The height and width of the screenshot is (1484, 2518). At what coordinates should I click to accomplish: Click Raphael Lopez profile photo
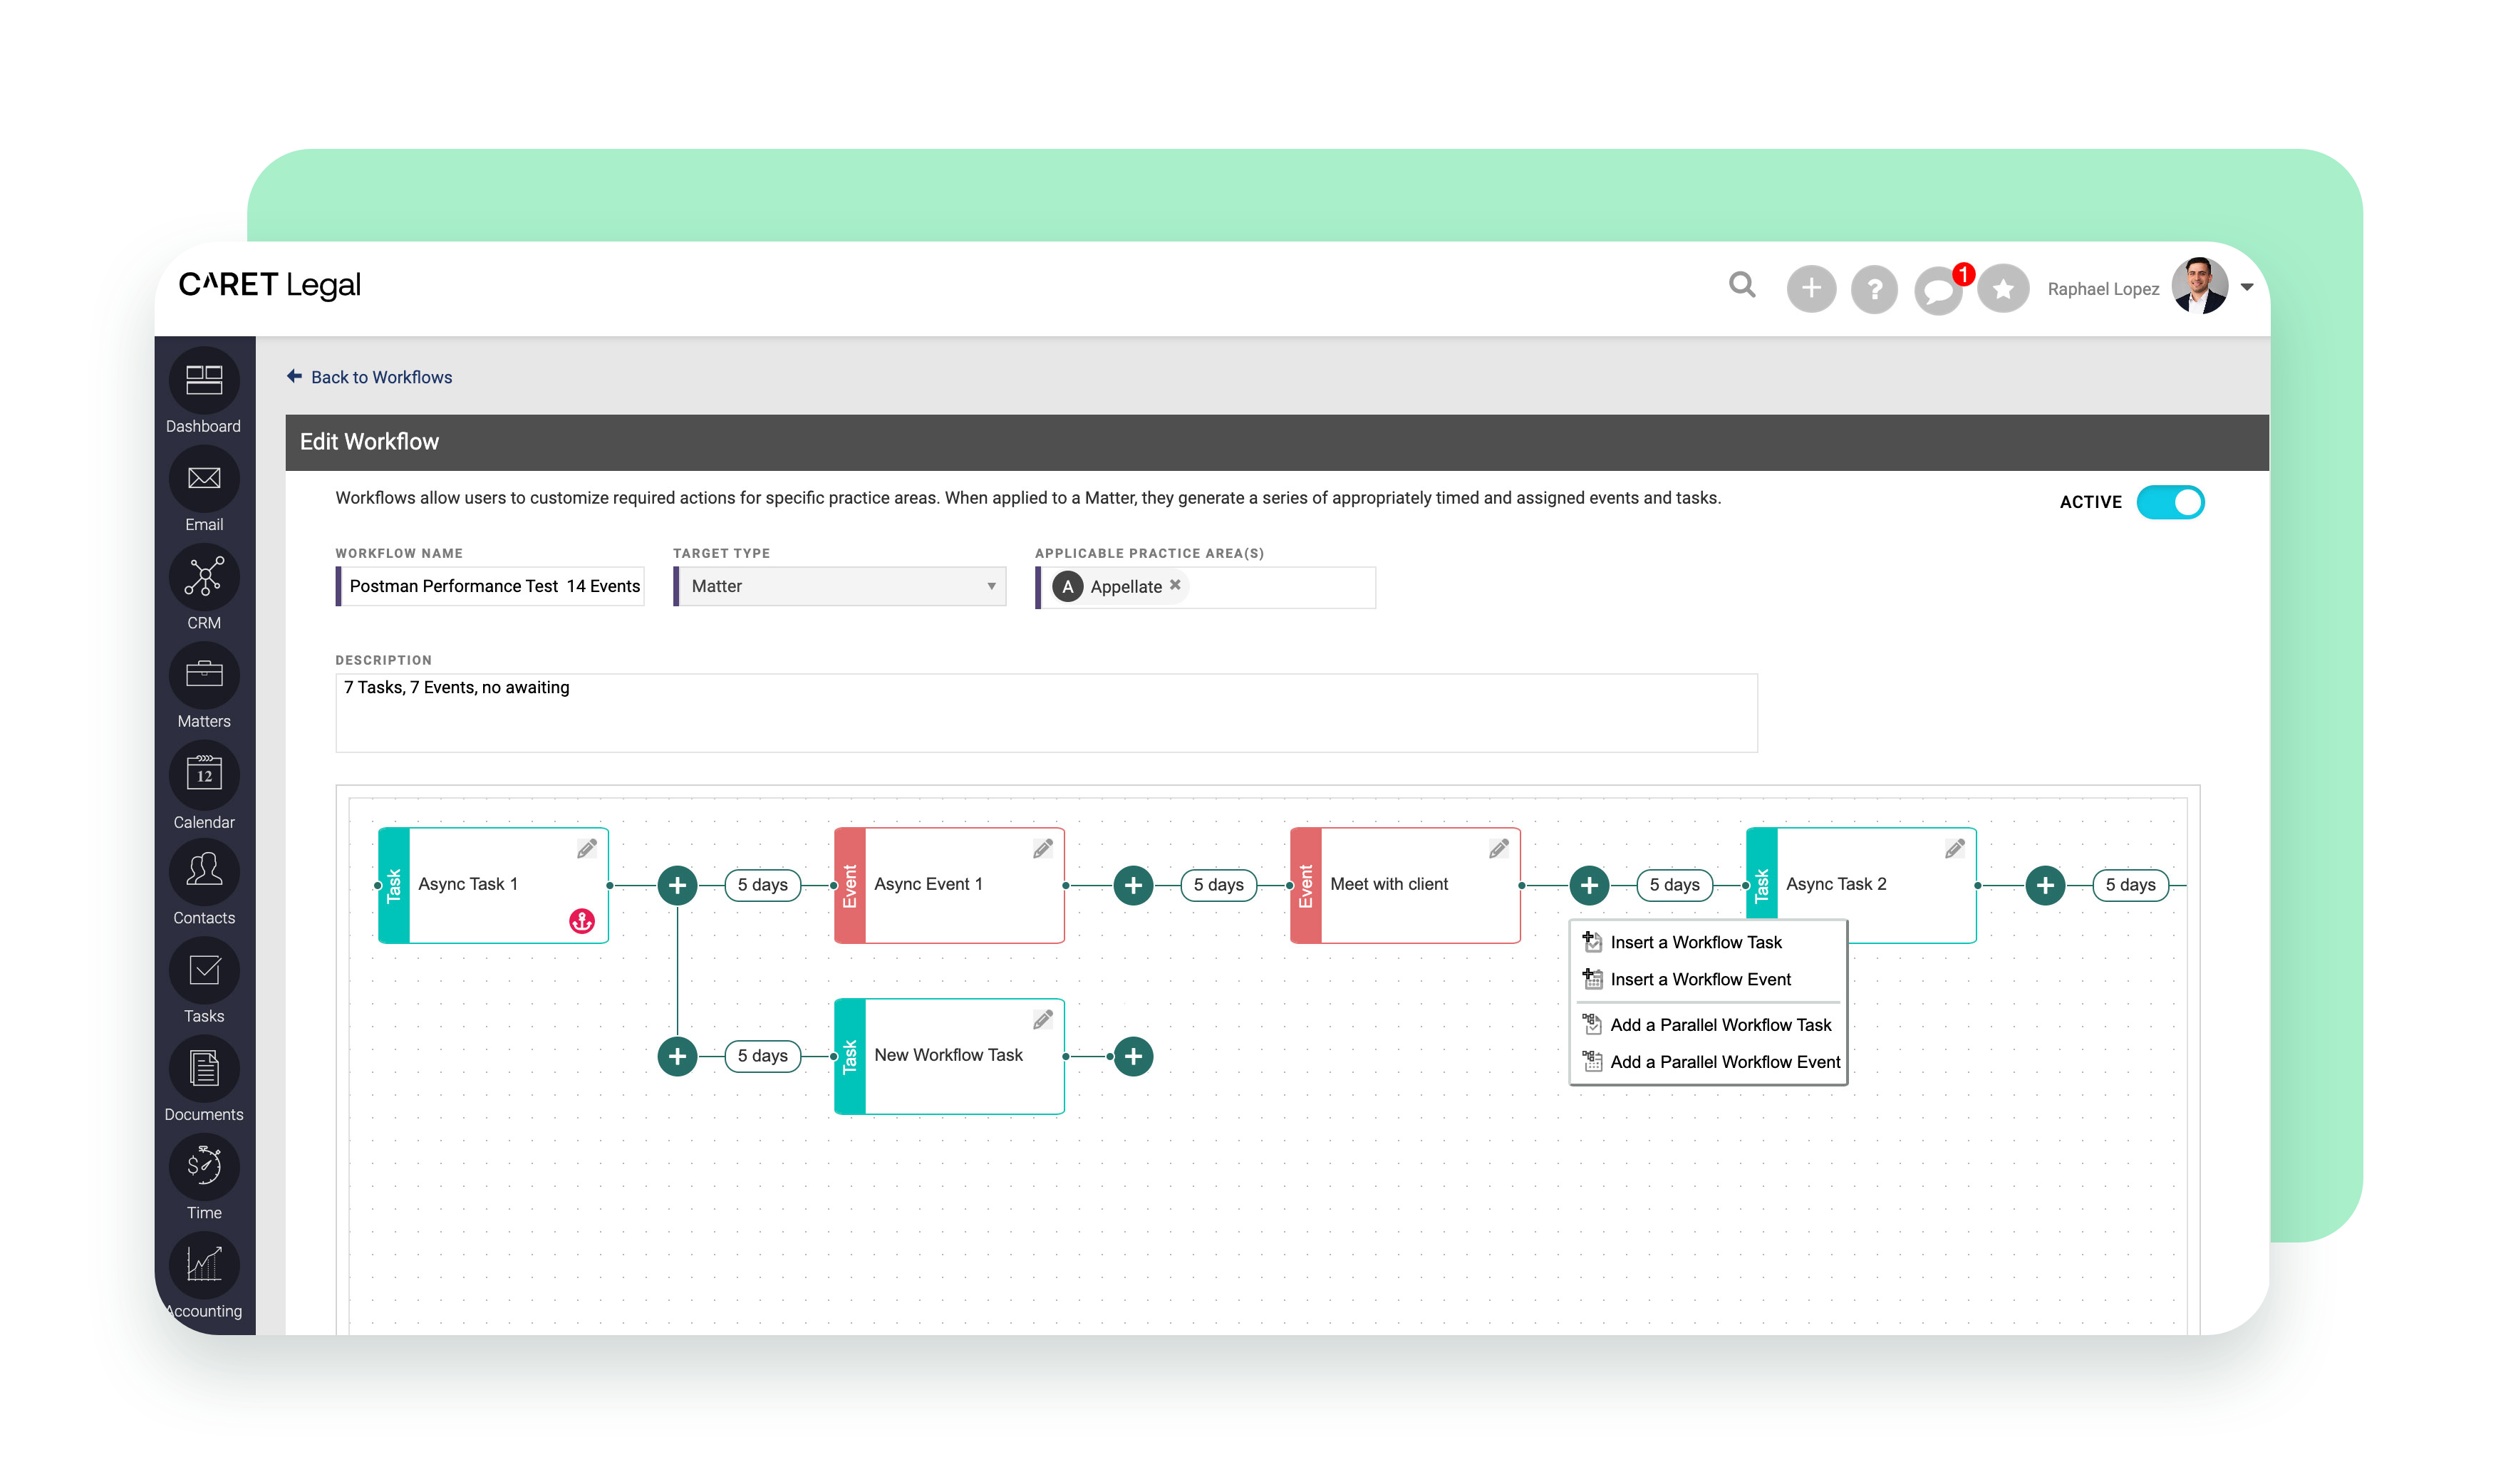pos(2200,286)
